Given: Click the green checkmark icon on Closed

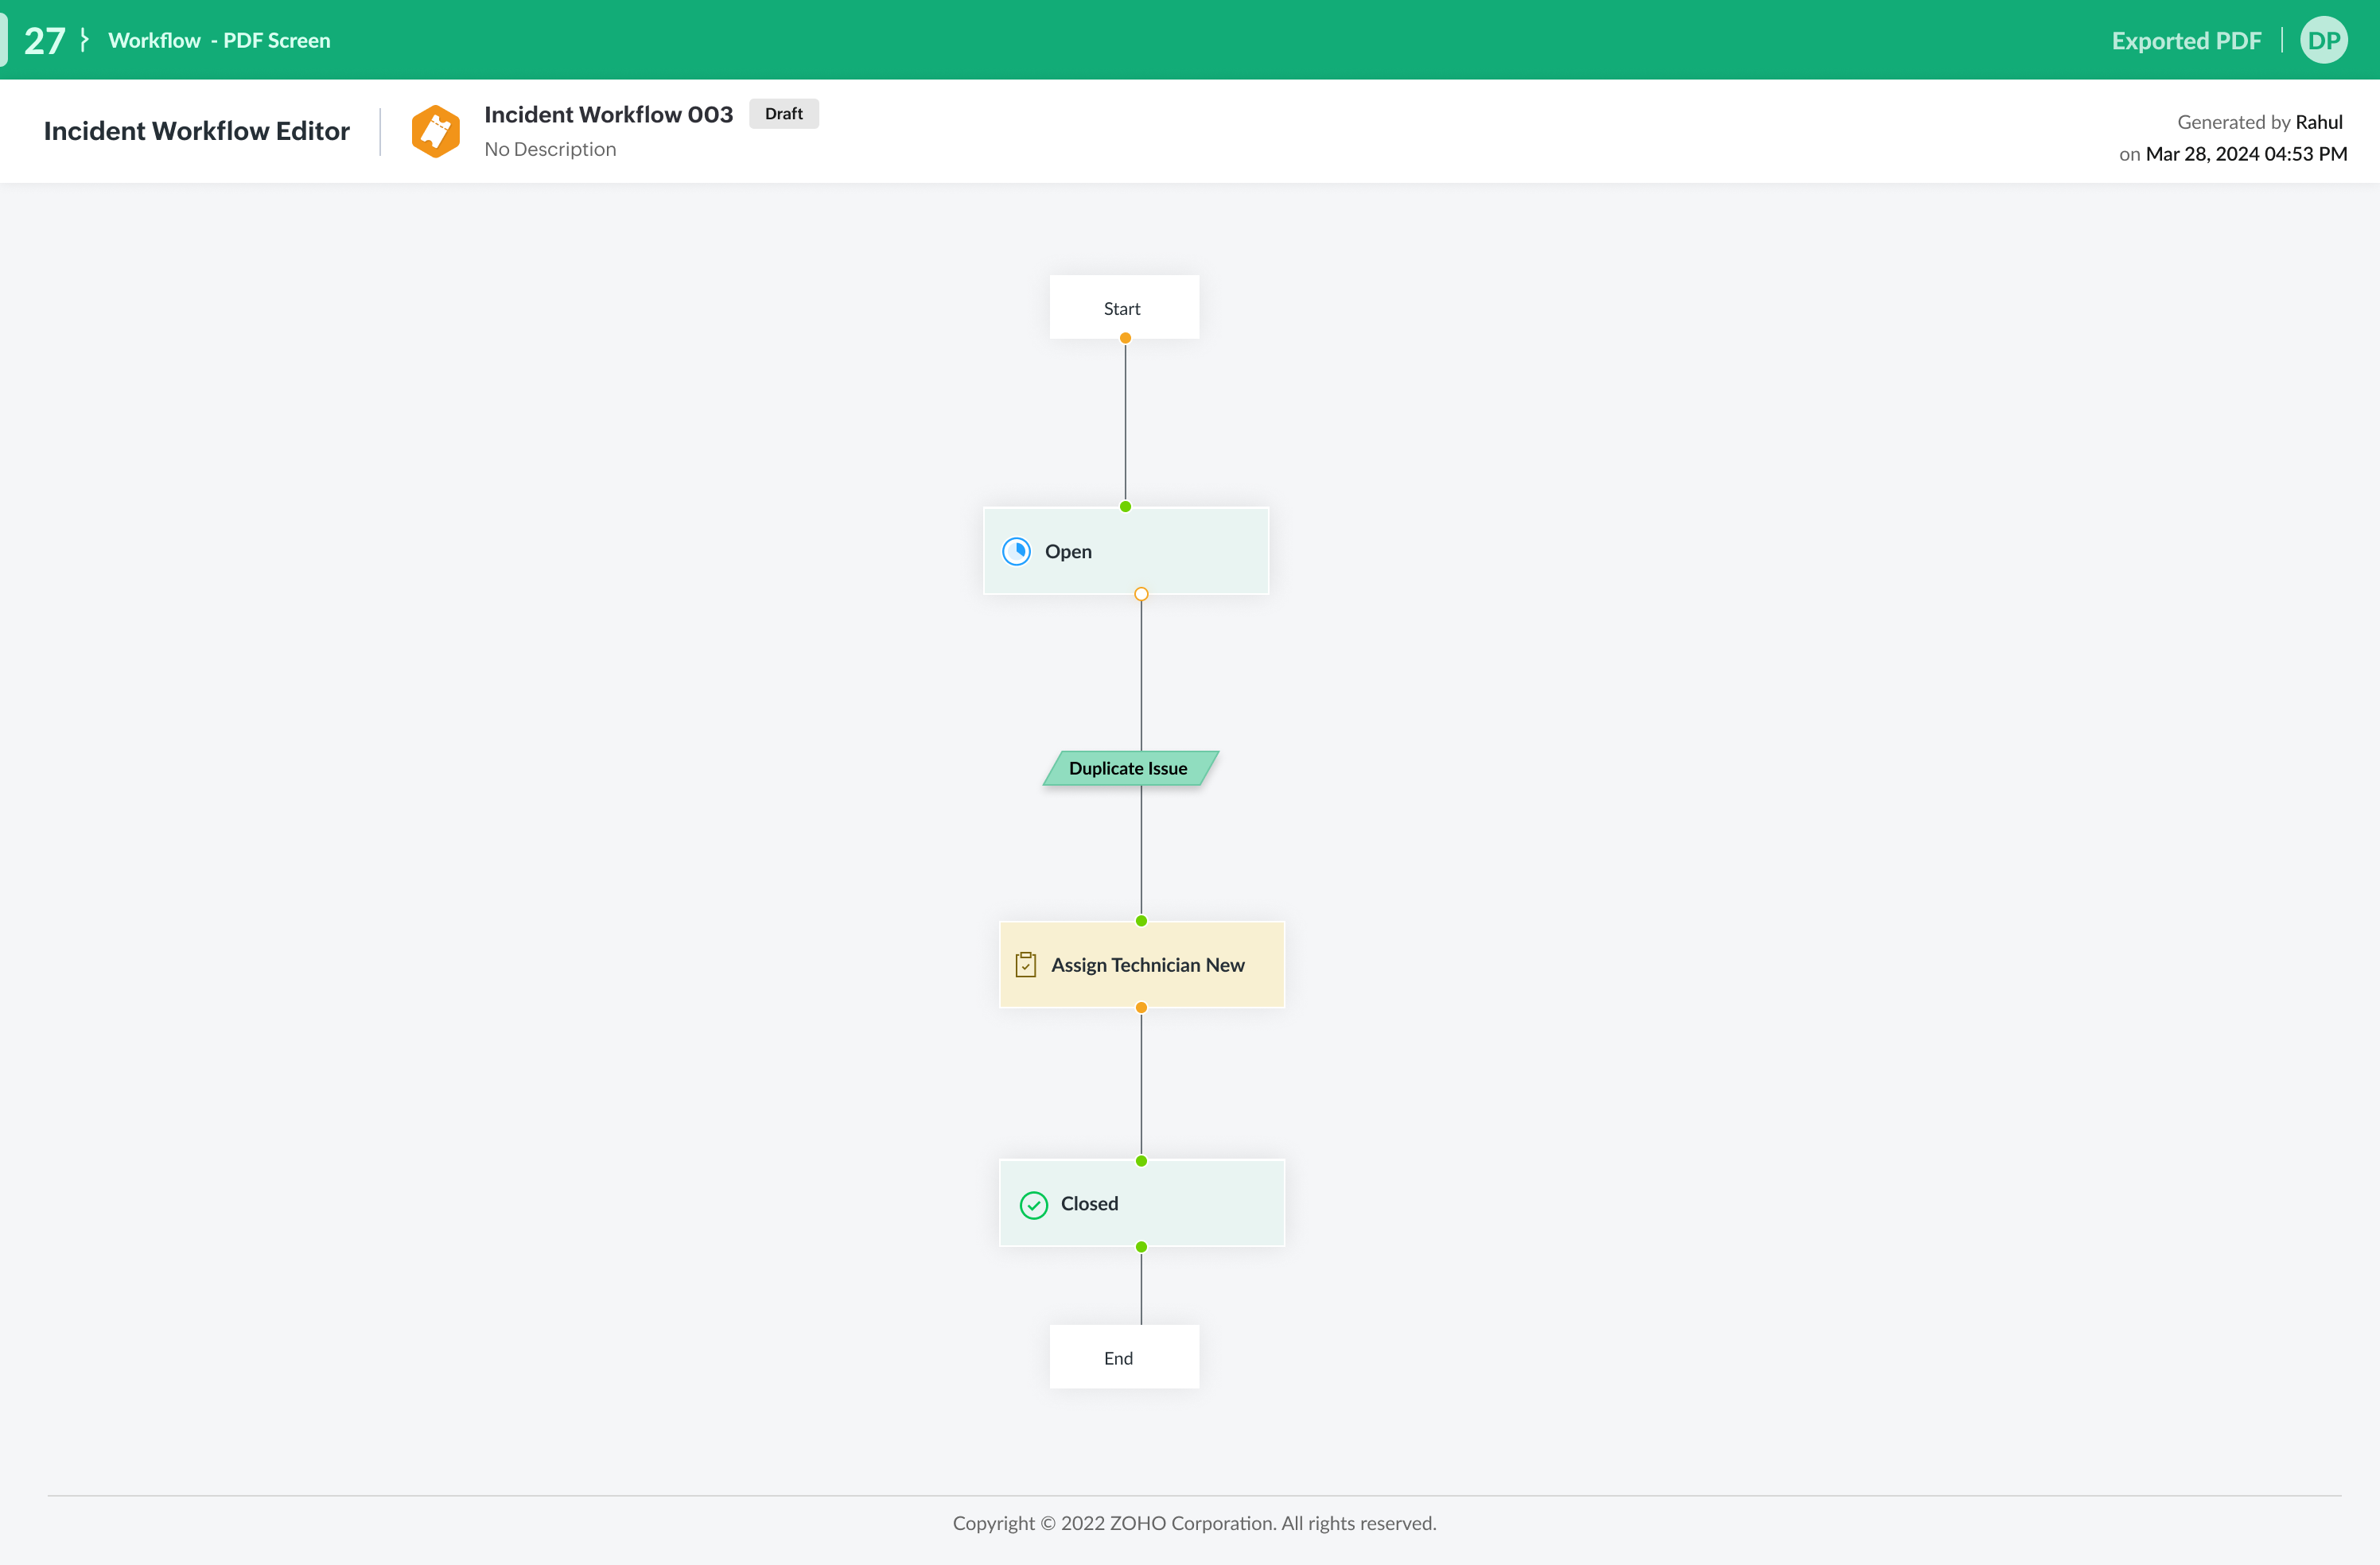Looking at the screenshot, I should pos(1033,1205).
